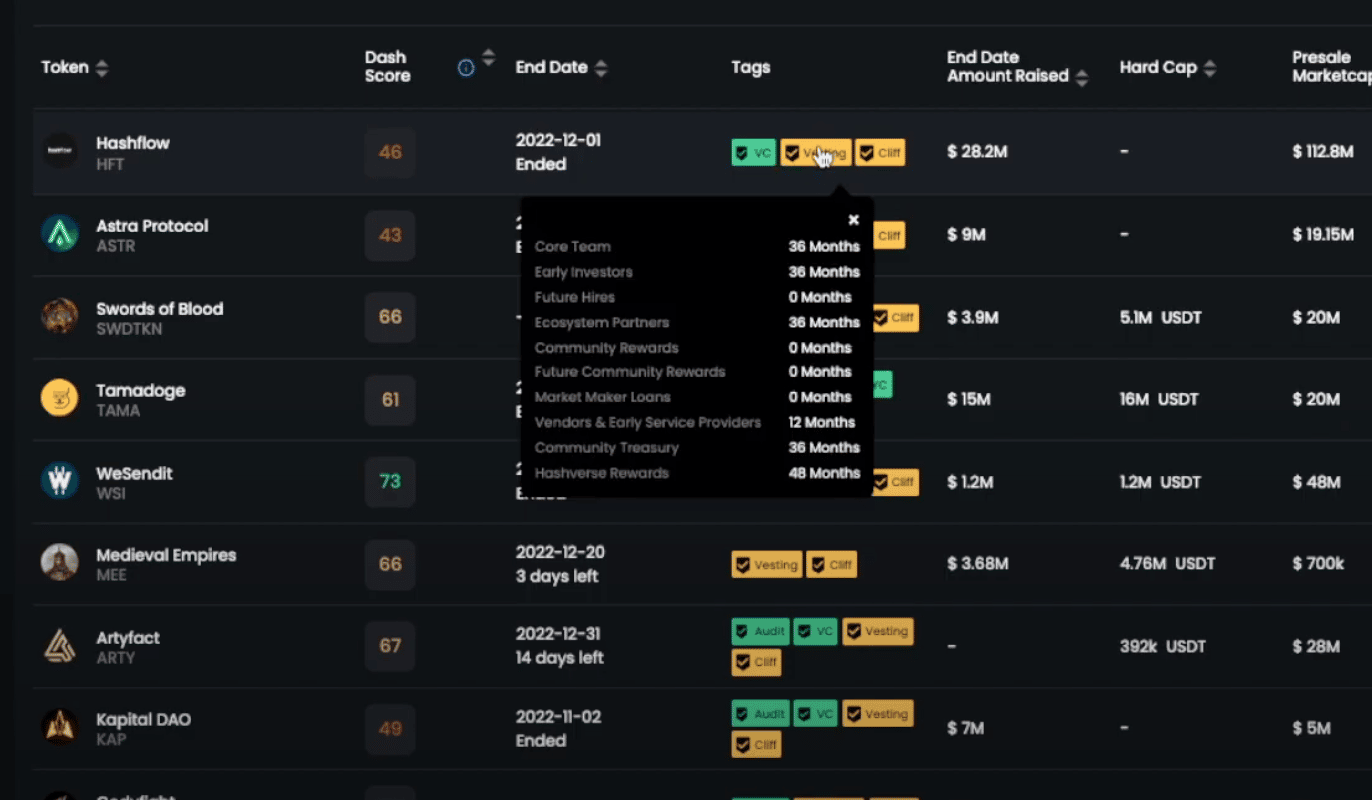The image size is (1372, 800).
Task: Click the VC tag on Artyfact row
Action: pos(816,632)
